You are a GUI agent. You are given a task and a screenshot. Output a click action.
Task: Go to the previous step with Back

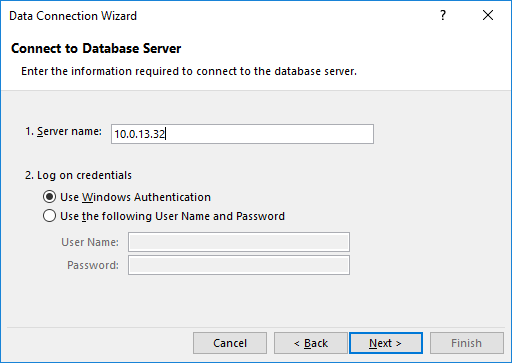(x=311, y=343)
